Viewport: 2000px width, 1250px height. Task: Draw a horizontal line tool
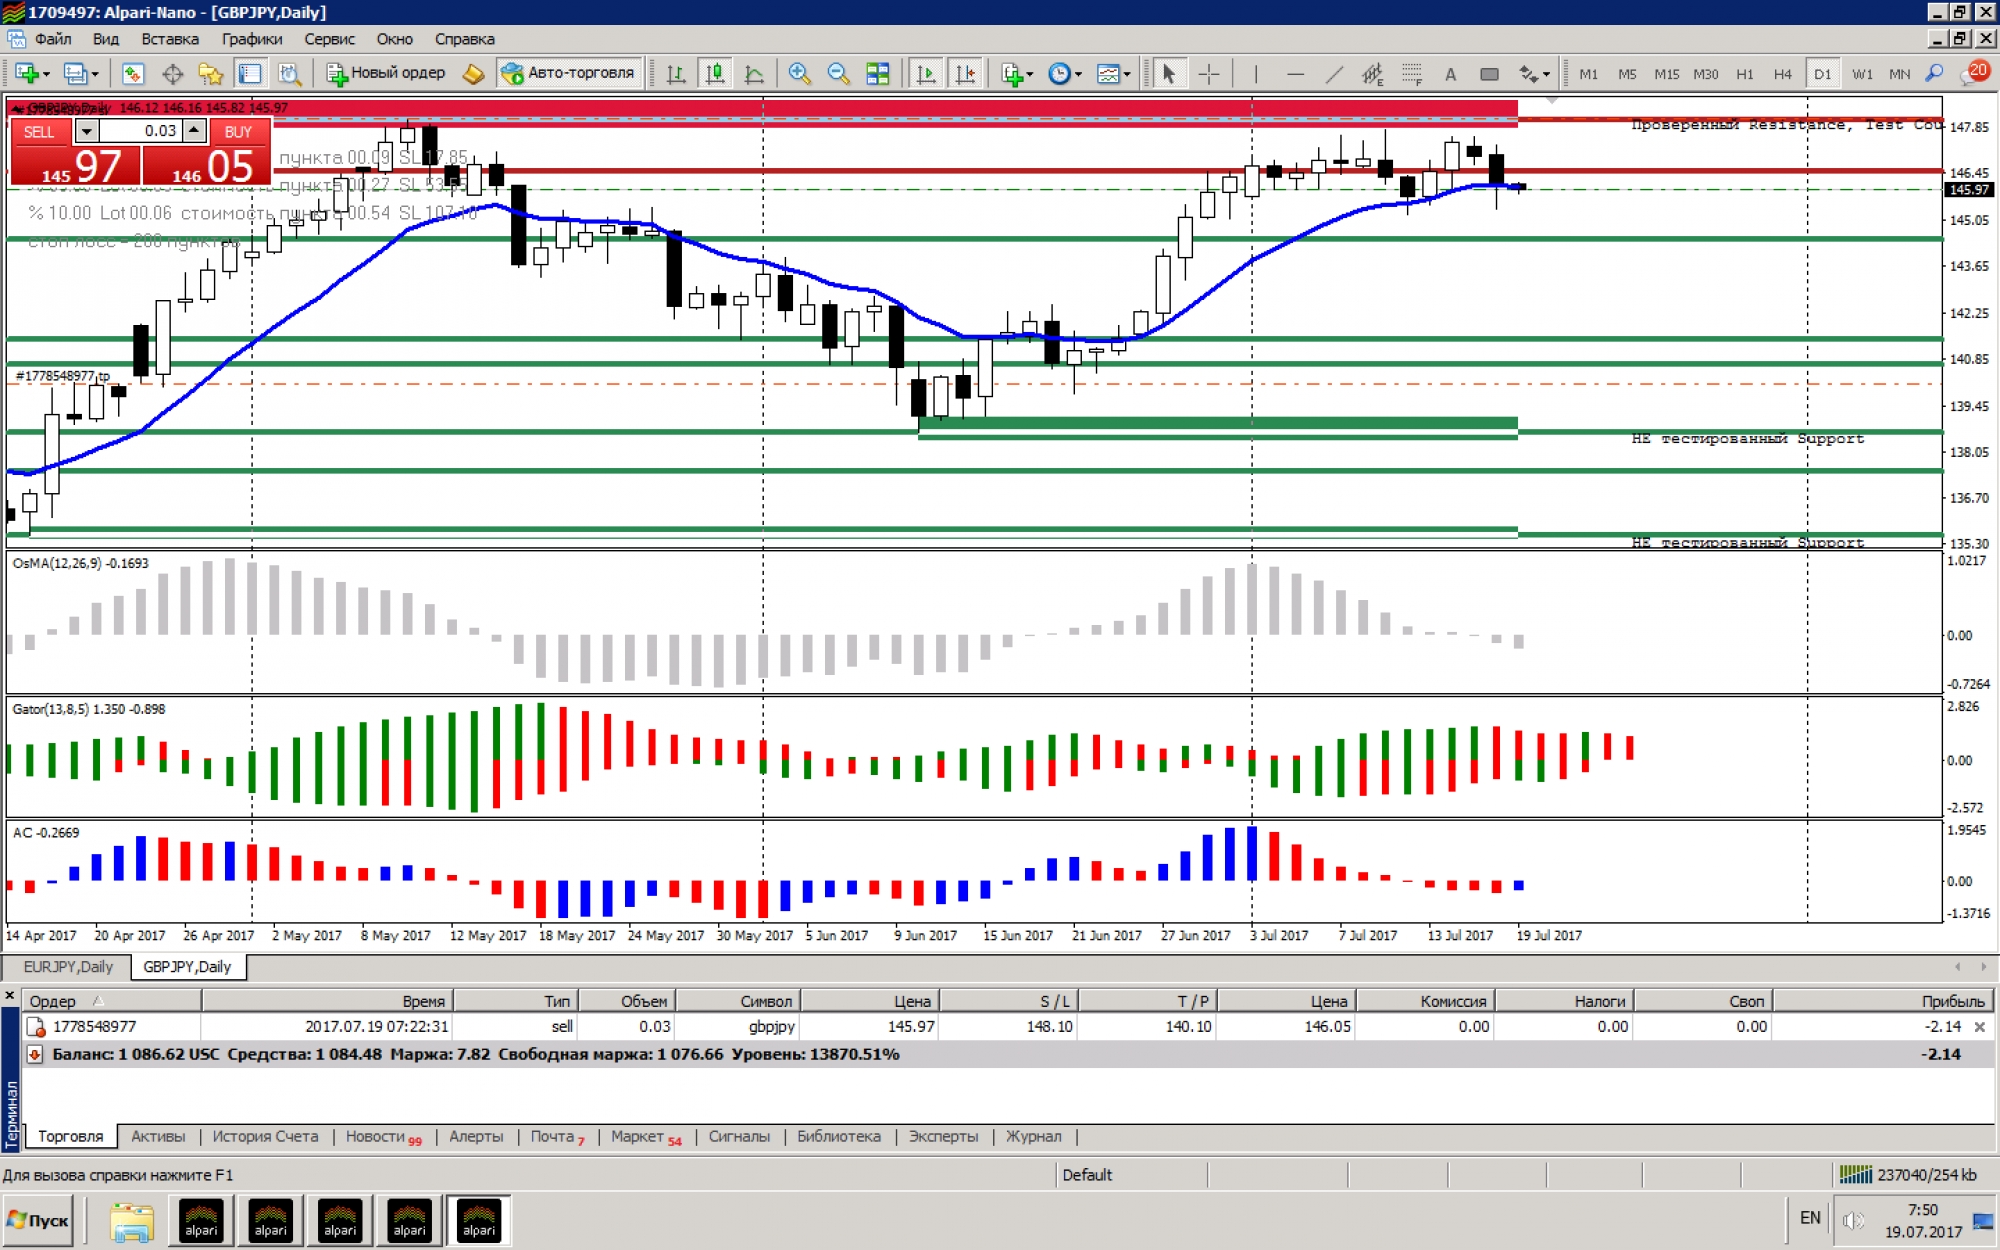pos(1295,73)
